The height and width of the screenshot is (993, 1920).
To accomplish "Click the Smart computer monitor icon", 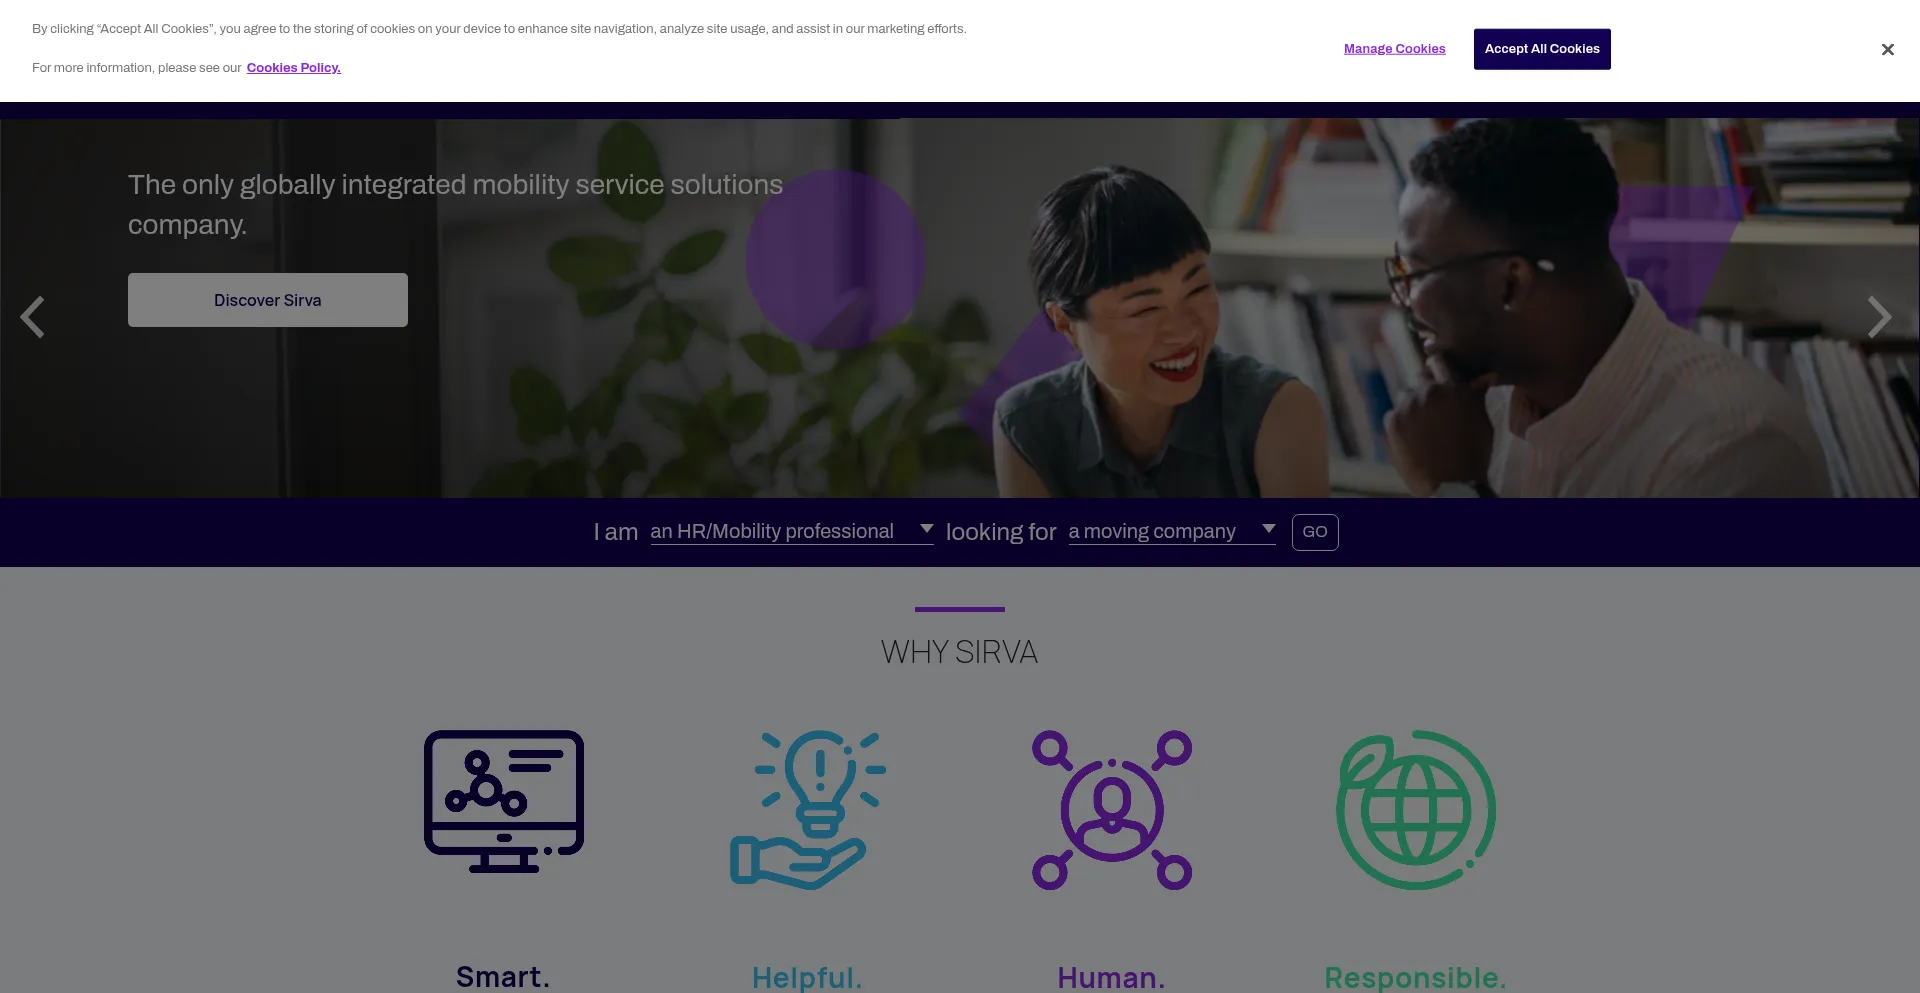I will (504, 801).
